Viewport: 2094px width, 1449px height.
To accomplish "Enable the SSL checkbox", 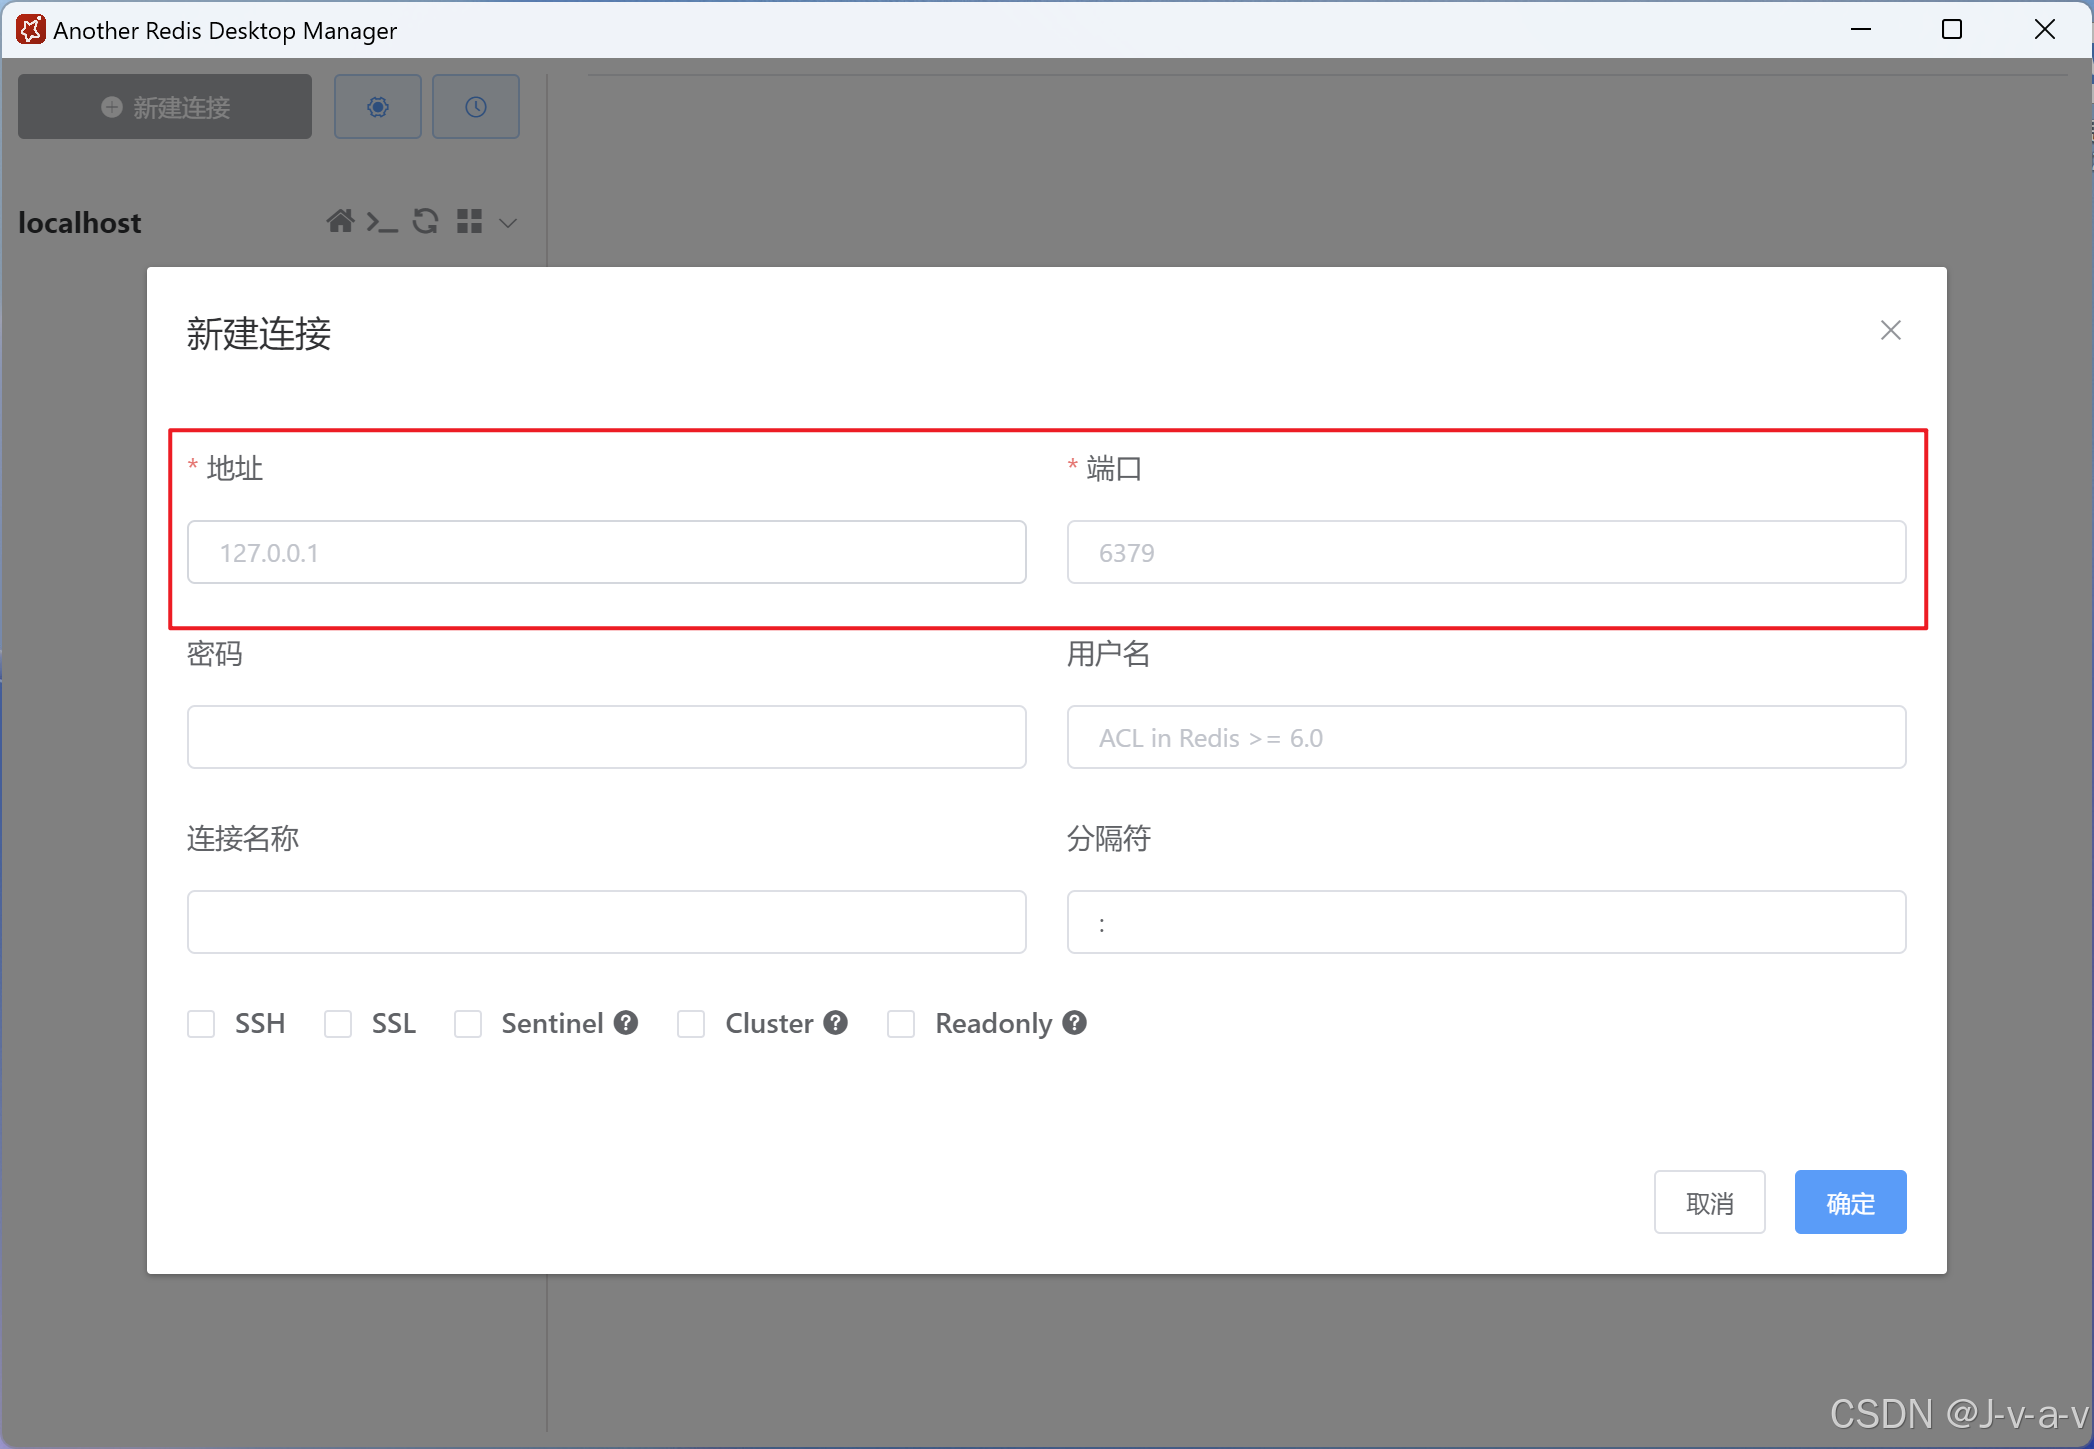I will 337,1023.
